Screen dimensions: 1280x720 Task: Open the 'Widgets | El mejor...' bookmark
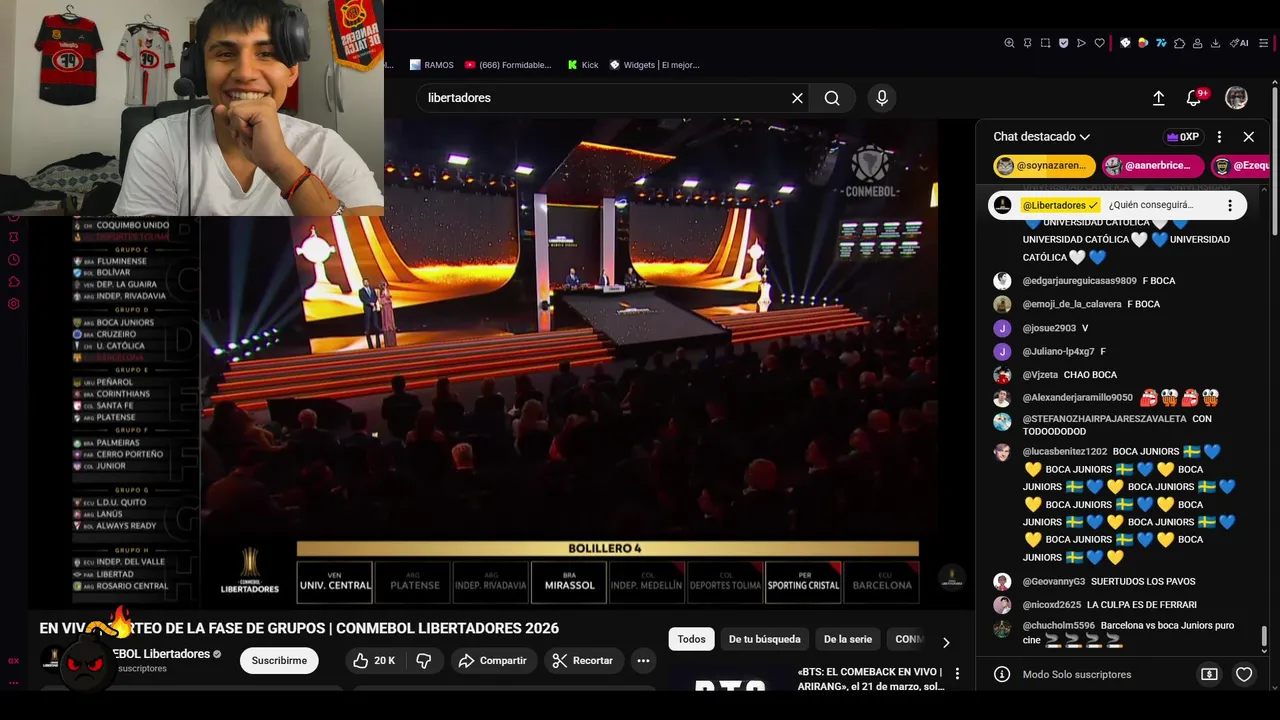(x=654, y=65)
